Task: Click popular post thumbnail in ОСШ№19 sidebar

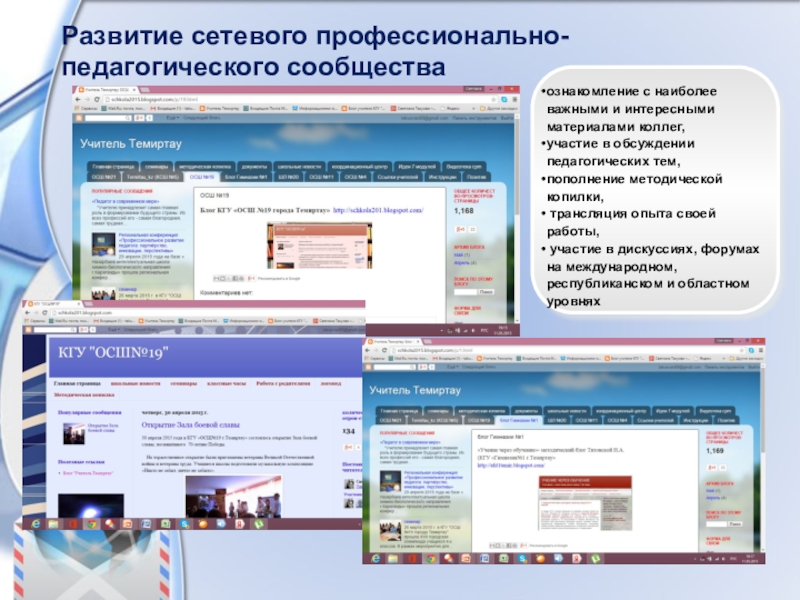Action: click(74, 434)
